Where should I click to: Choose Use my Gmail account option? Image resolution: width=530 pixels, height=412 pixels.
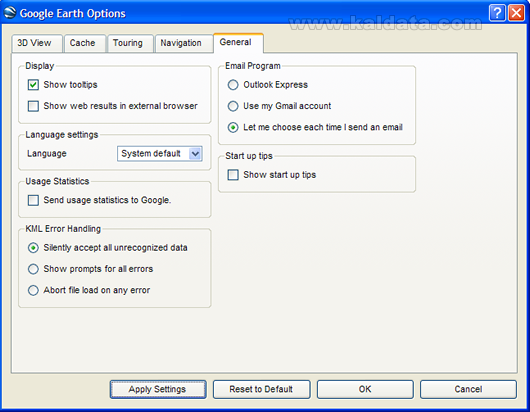[x=233, y=106]
